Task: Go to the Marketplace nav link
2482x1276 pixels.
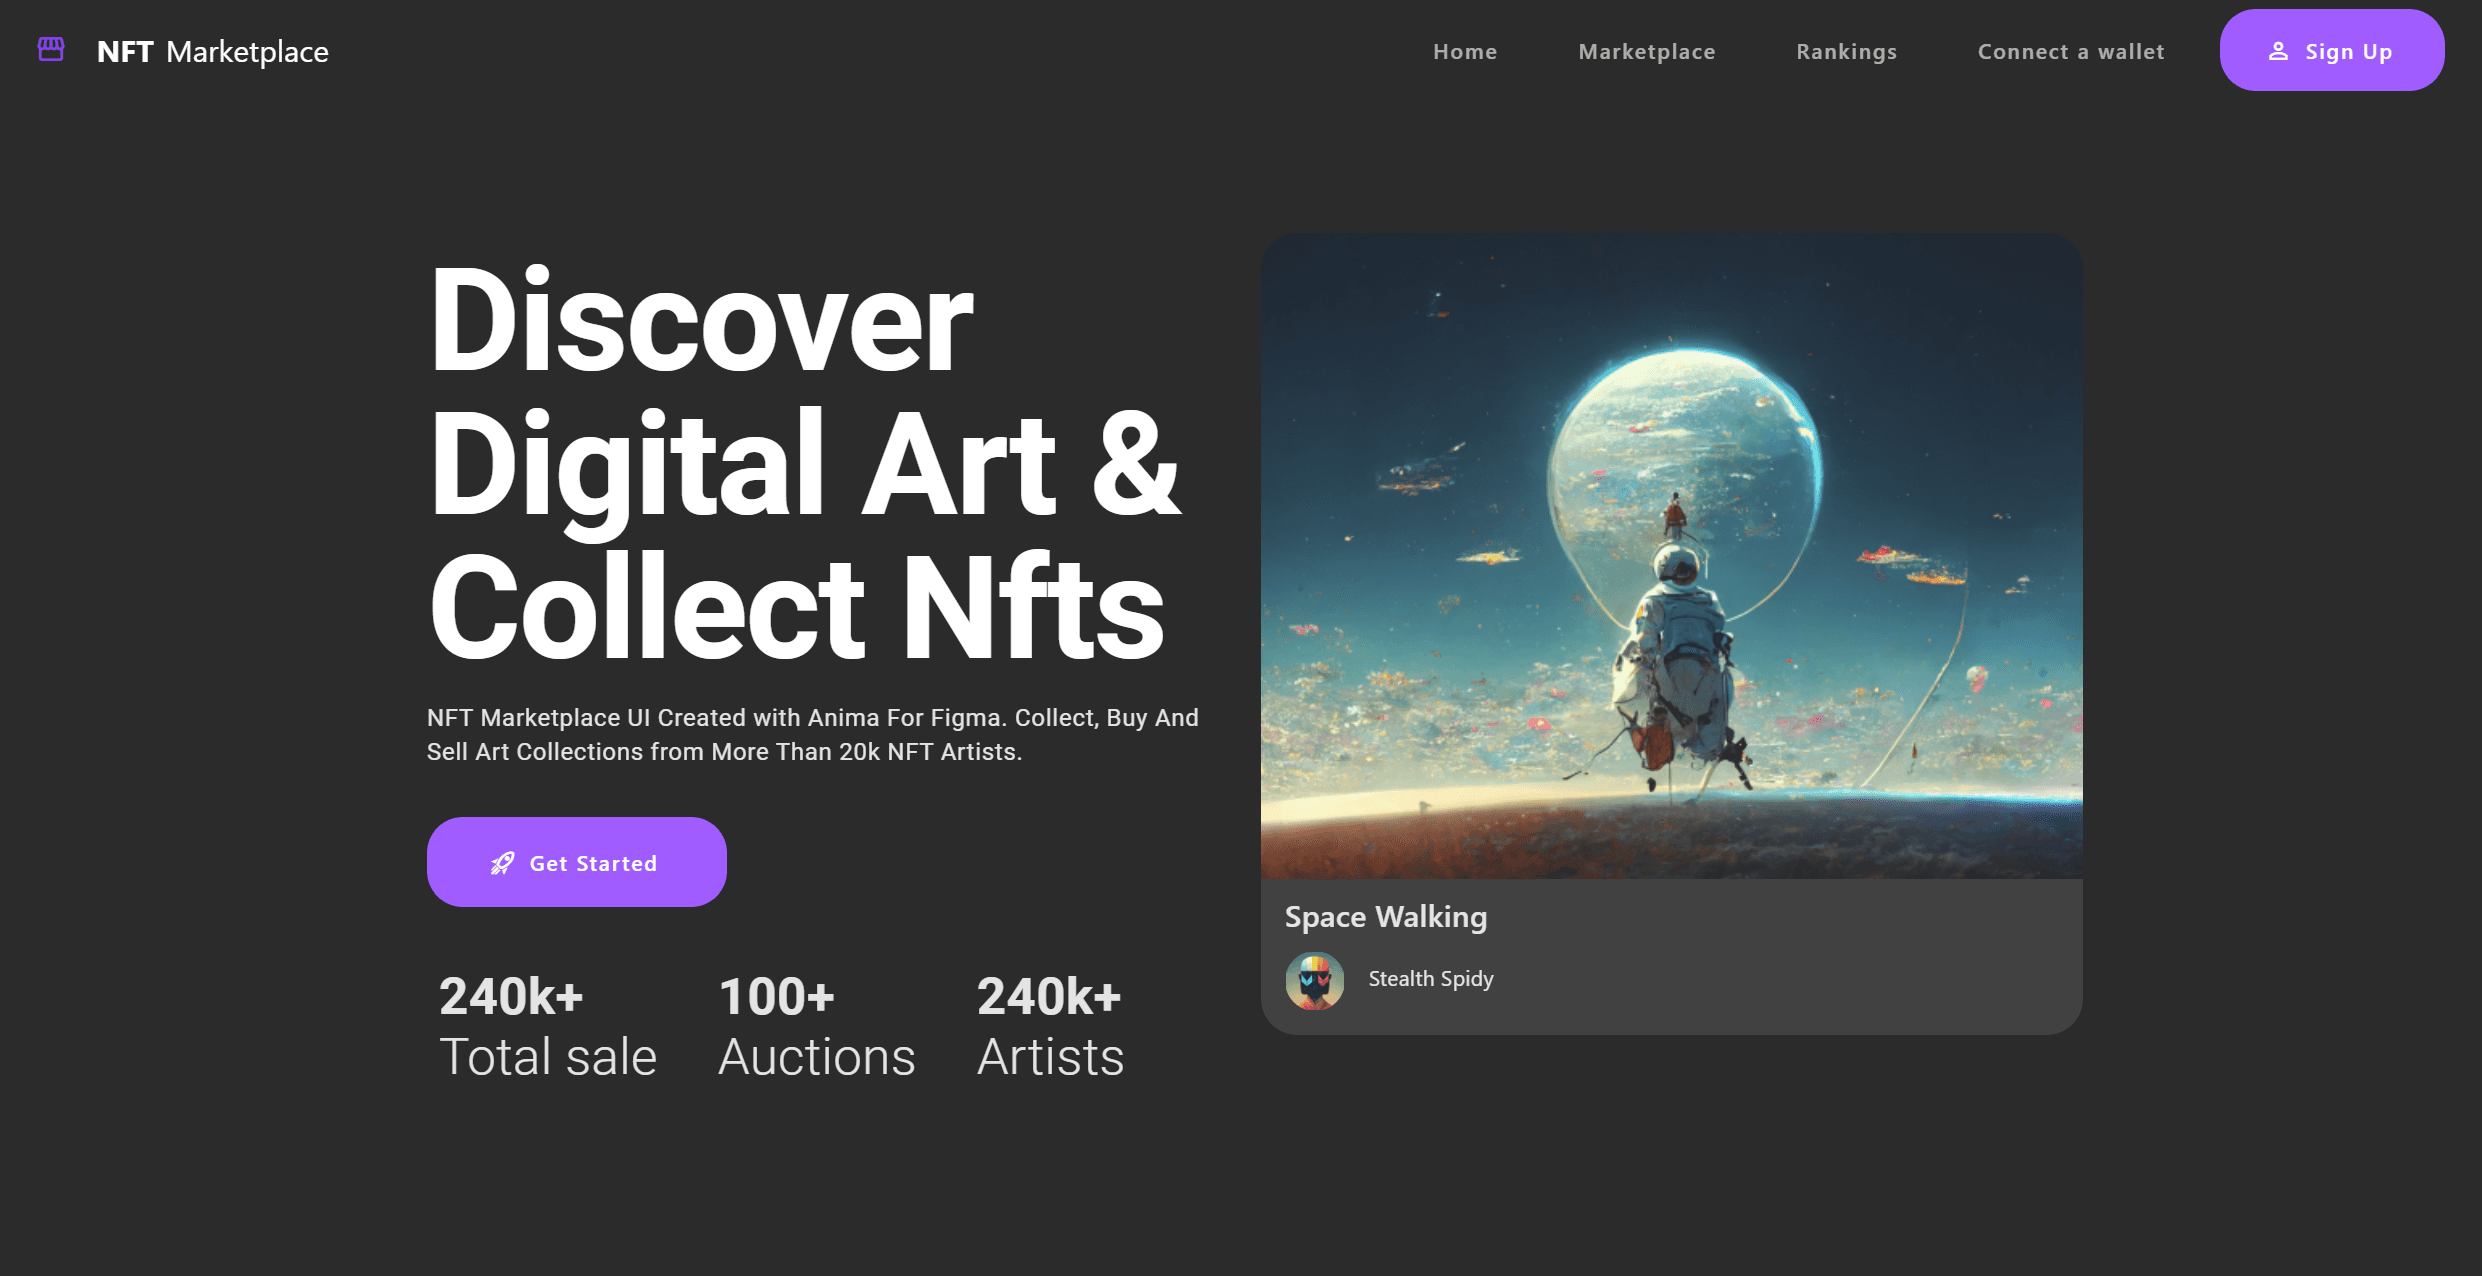Action: 1647,51
